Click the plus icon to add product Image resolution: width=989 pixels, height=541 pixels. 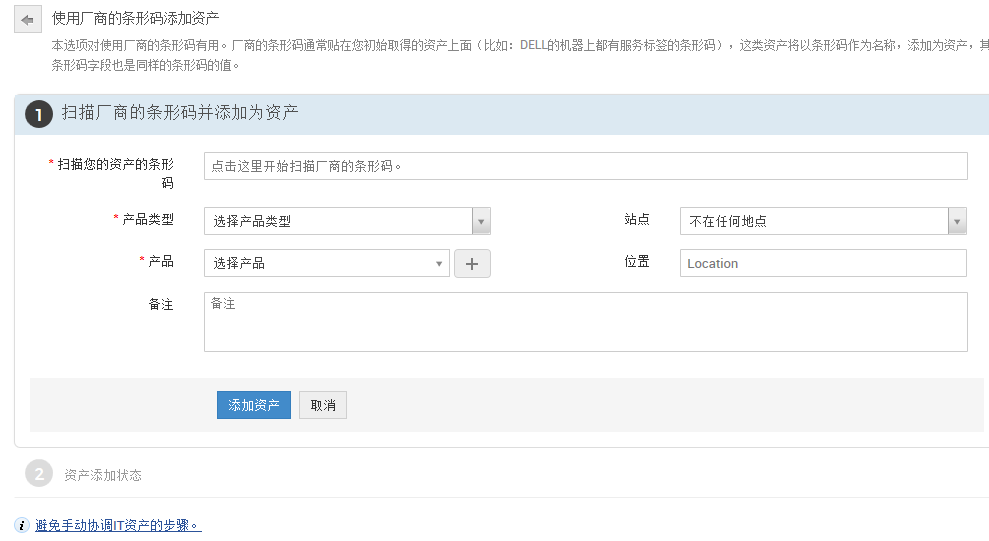[x=472, y=263]
